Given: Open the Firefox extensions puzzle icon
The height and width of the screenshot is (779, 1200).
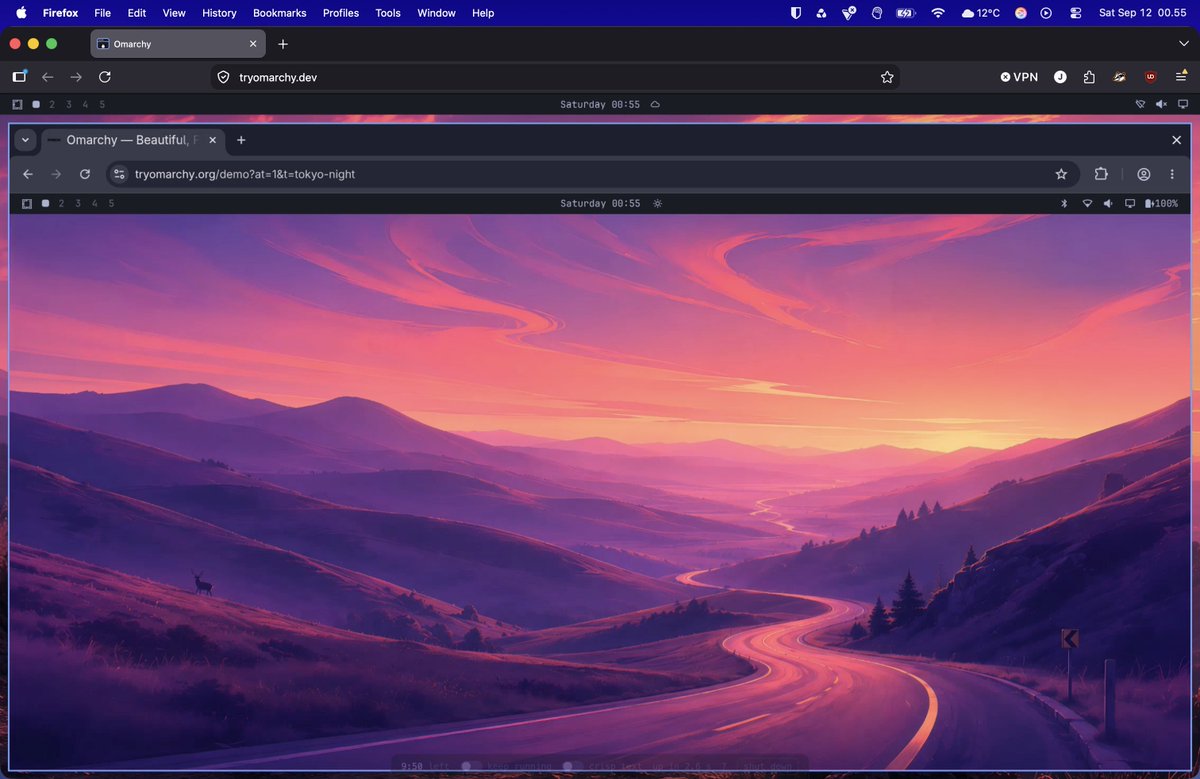Looking at the screenshot, I should (1089, 77).
